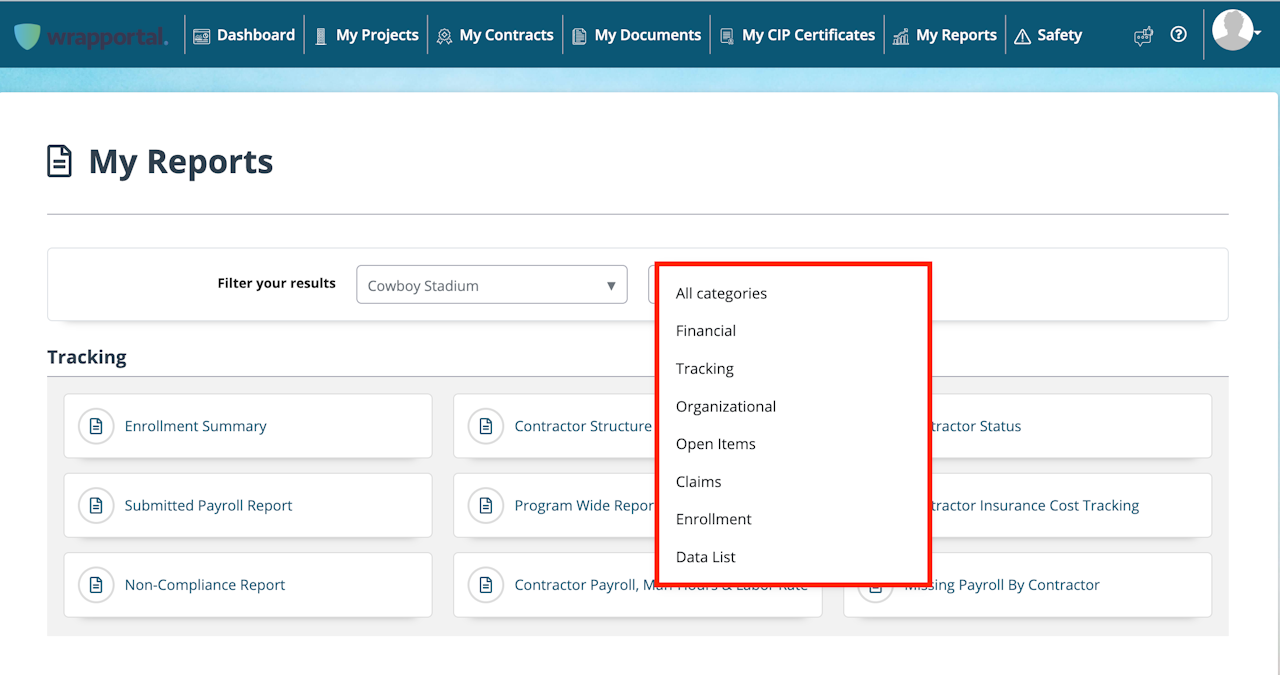Open the Non-Compliance Report
The image size is (1280, 675).
point(248,585)
